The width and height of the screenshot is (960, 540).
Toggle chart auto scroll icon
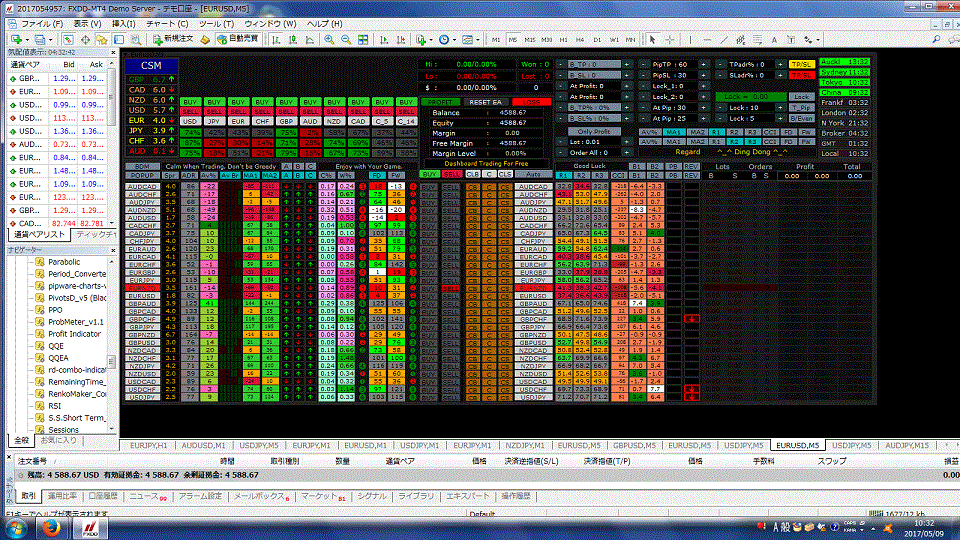(384, 40)
